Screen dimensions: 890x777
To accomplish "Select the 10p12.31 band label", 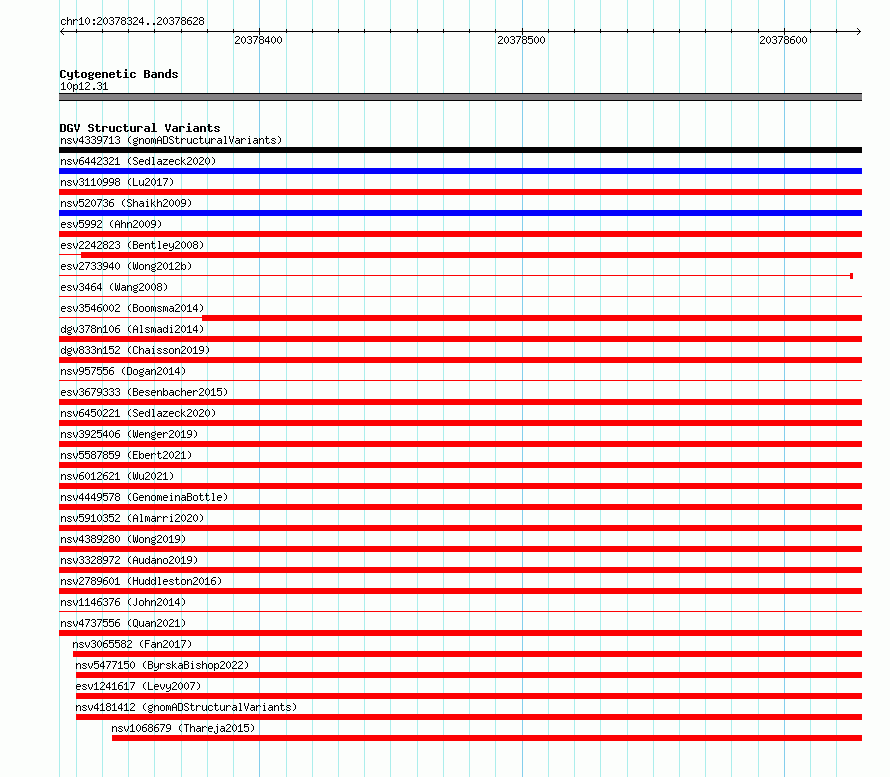I will coord(84,86).
